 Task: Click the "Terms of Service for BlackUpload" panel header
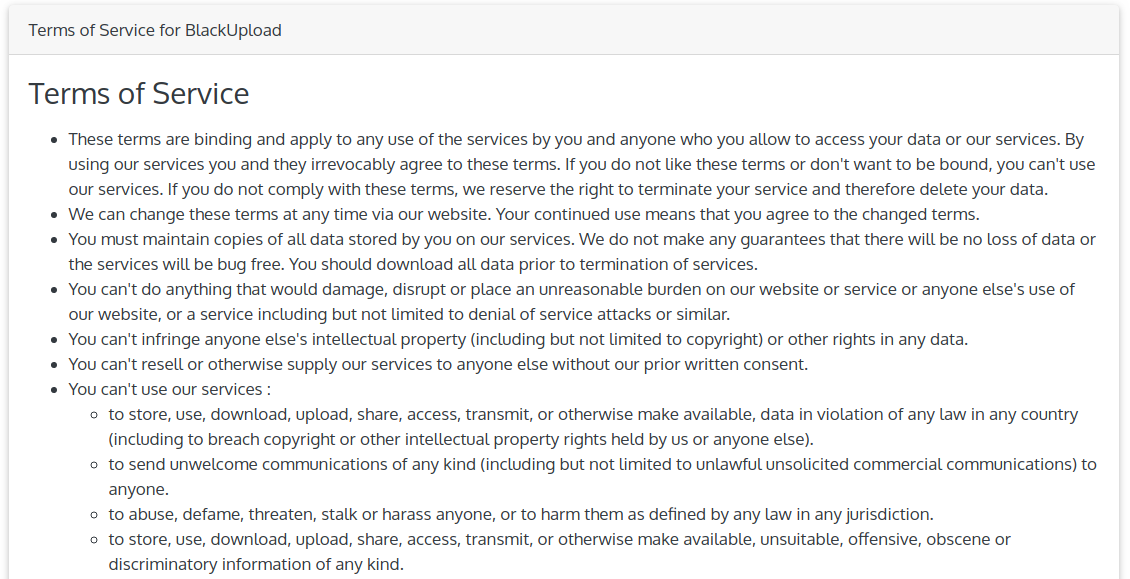pos(155,30)
